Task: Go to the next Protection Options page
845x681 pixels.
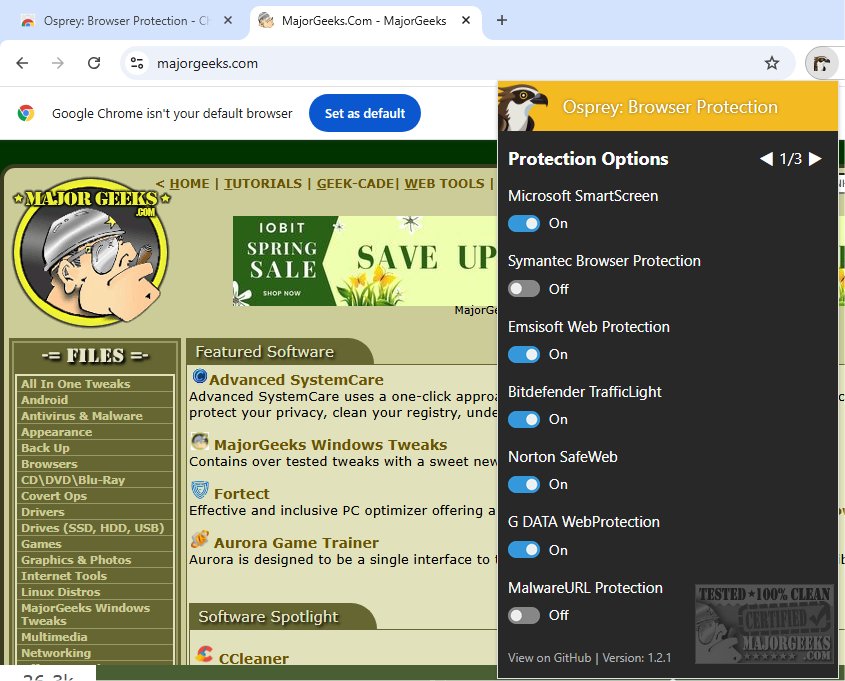Action: (x=815, y=158)
